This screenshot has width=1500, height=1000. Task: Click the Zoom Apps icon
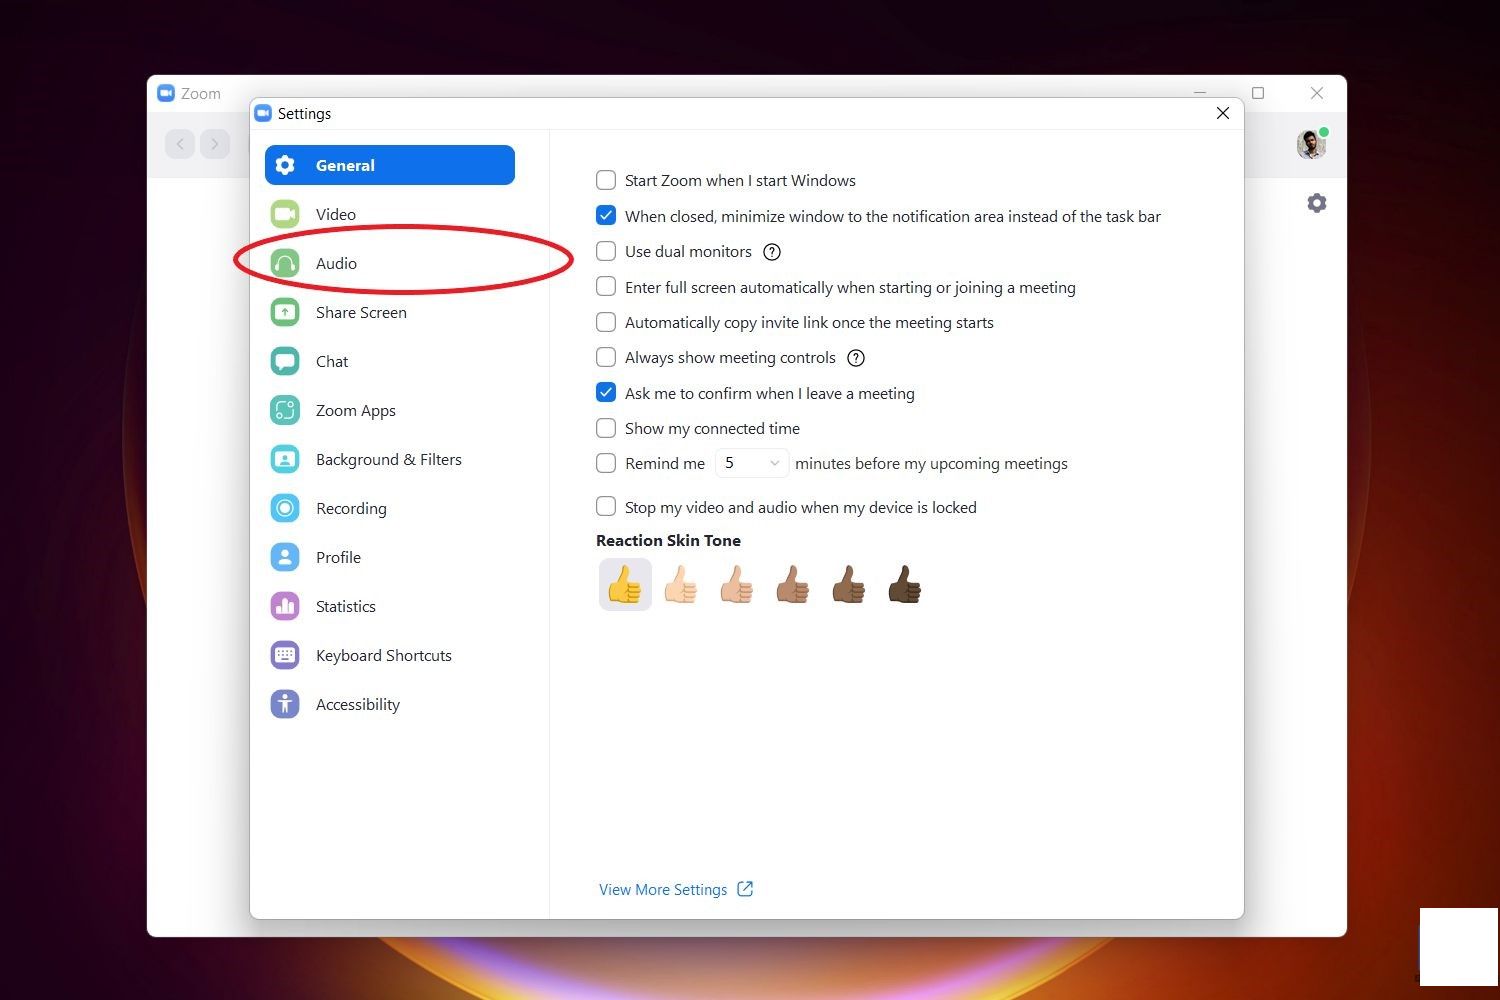click(285, 410)
